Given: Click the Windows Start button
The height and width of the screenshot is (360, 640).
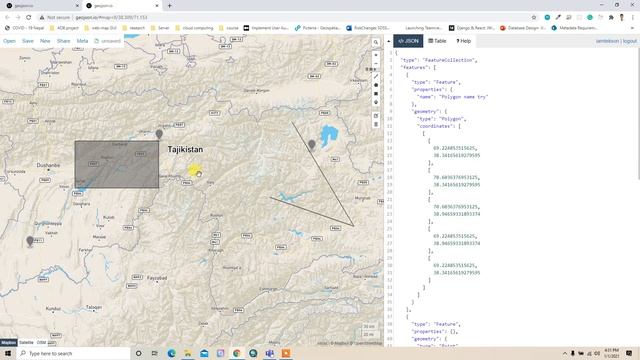Looking at the screenshot, I should [8, 353].
